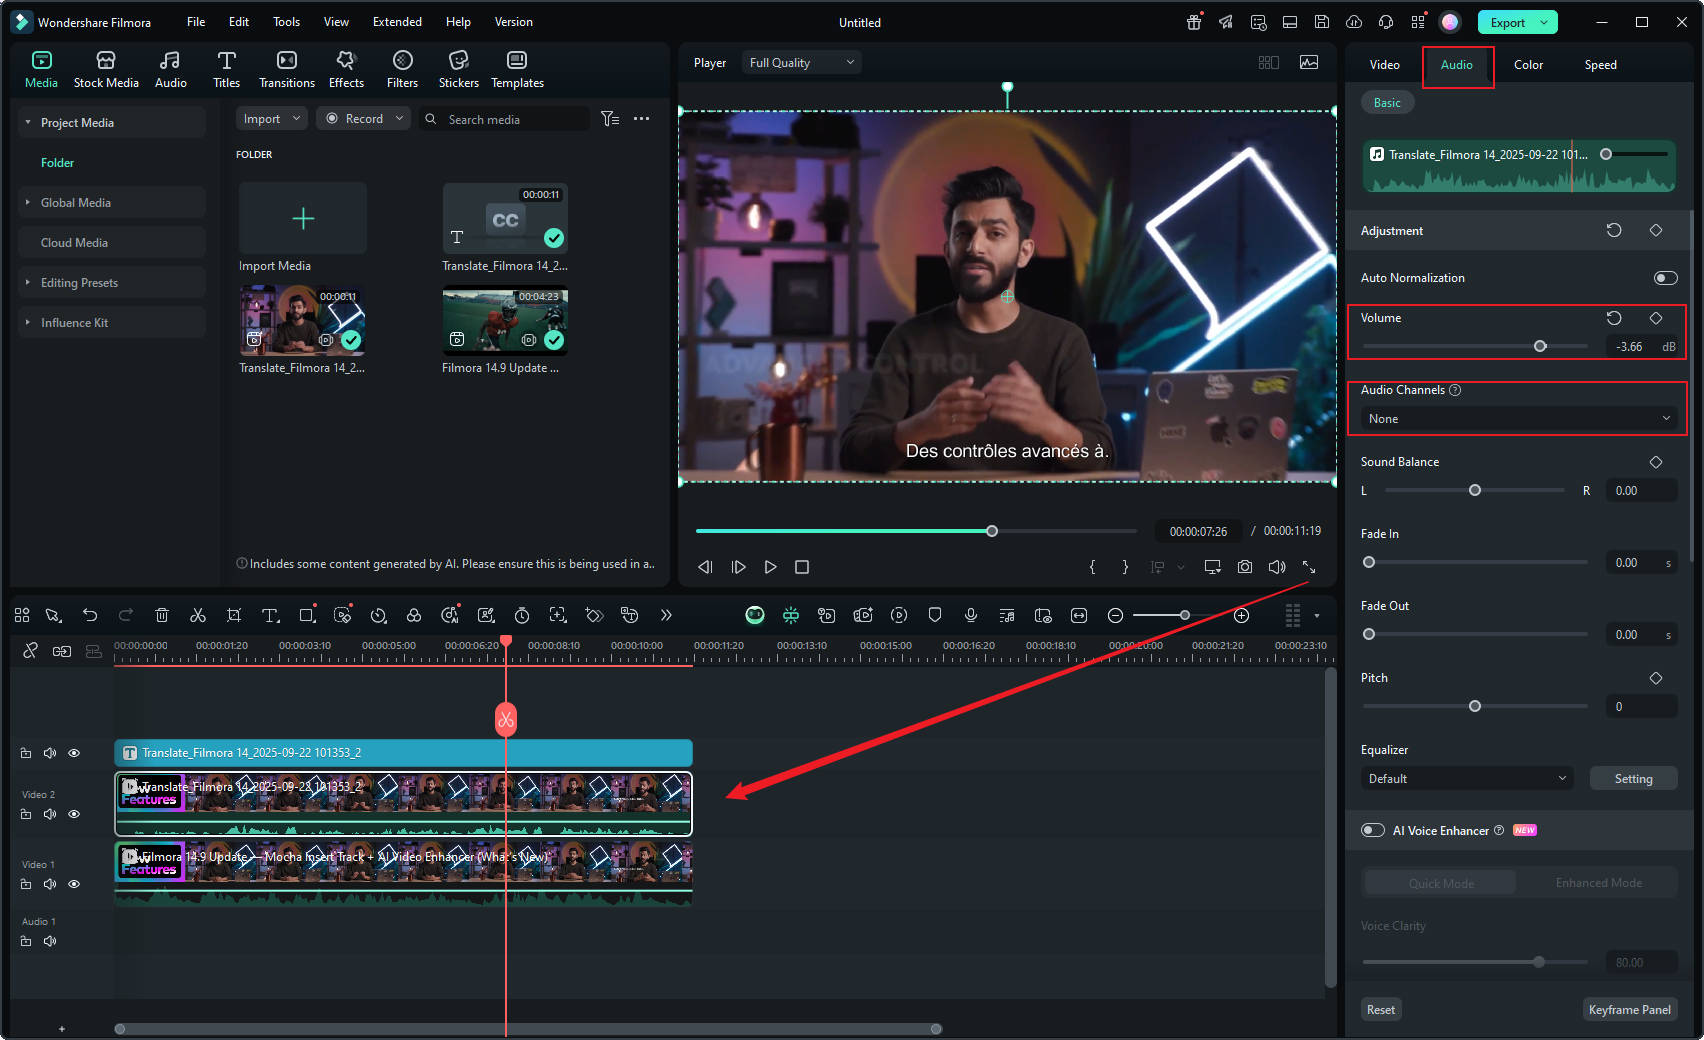1704x1040 pixels.
Task: Expand the Influence Kit tree item
Action: coord(28,323)
